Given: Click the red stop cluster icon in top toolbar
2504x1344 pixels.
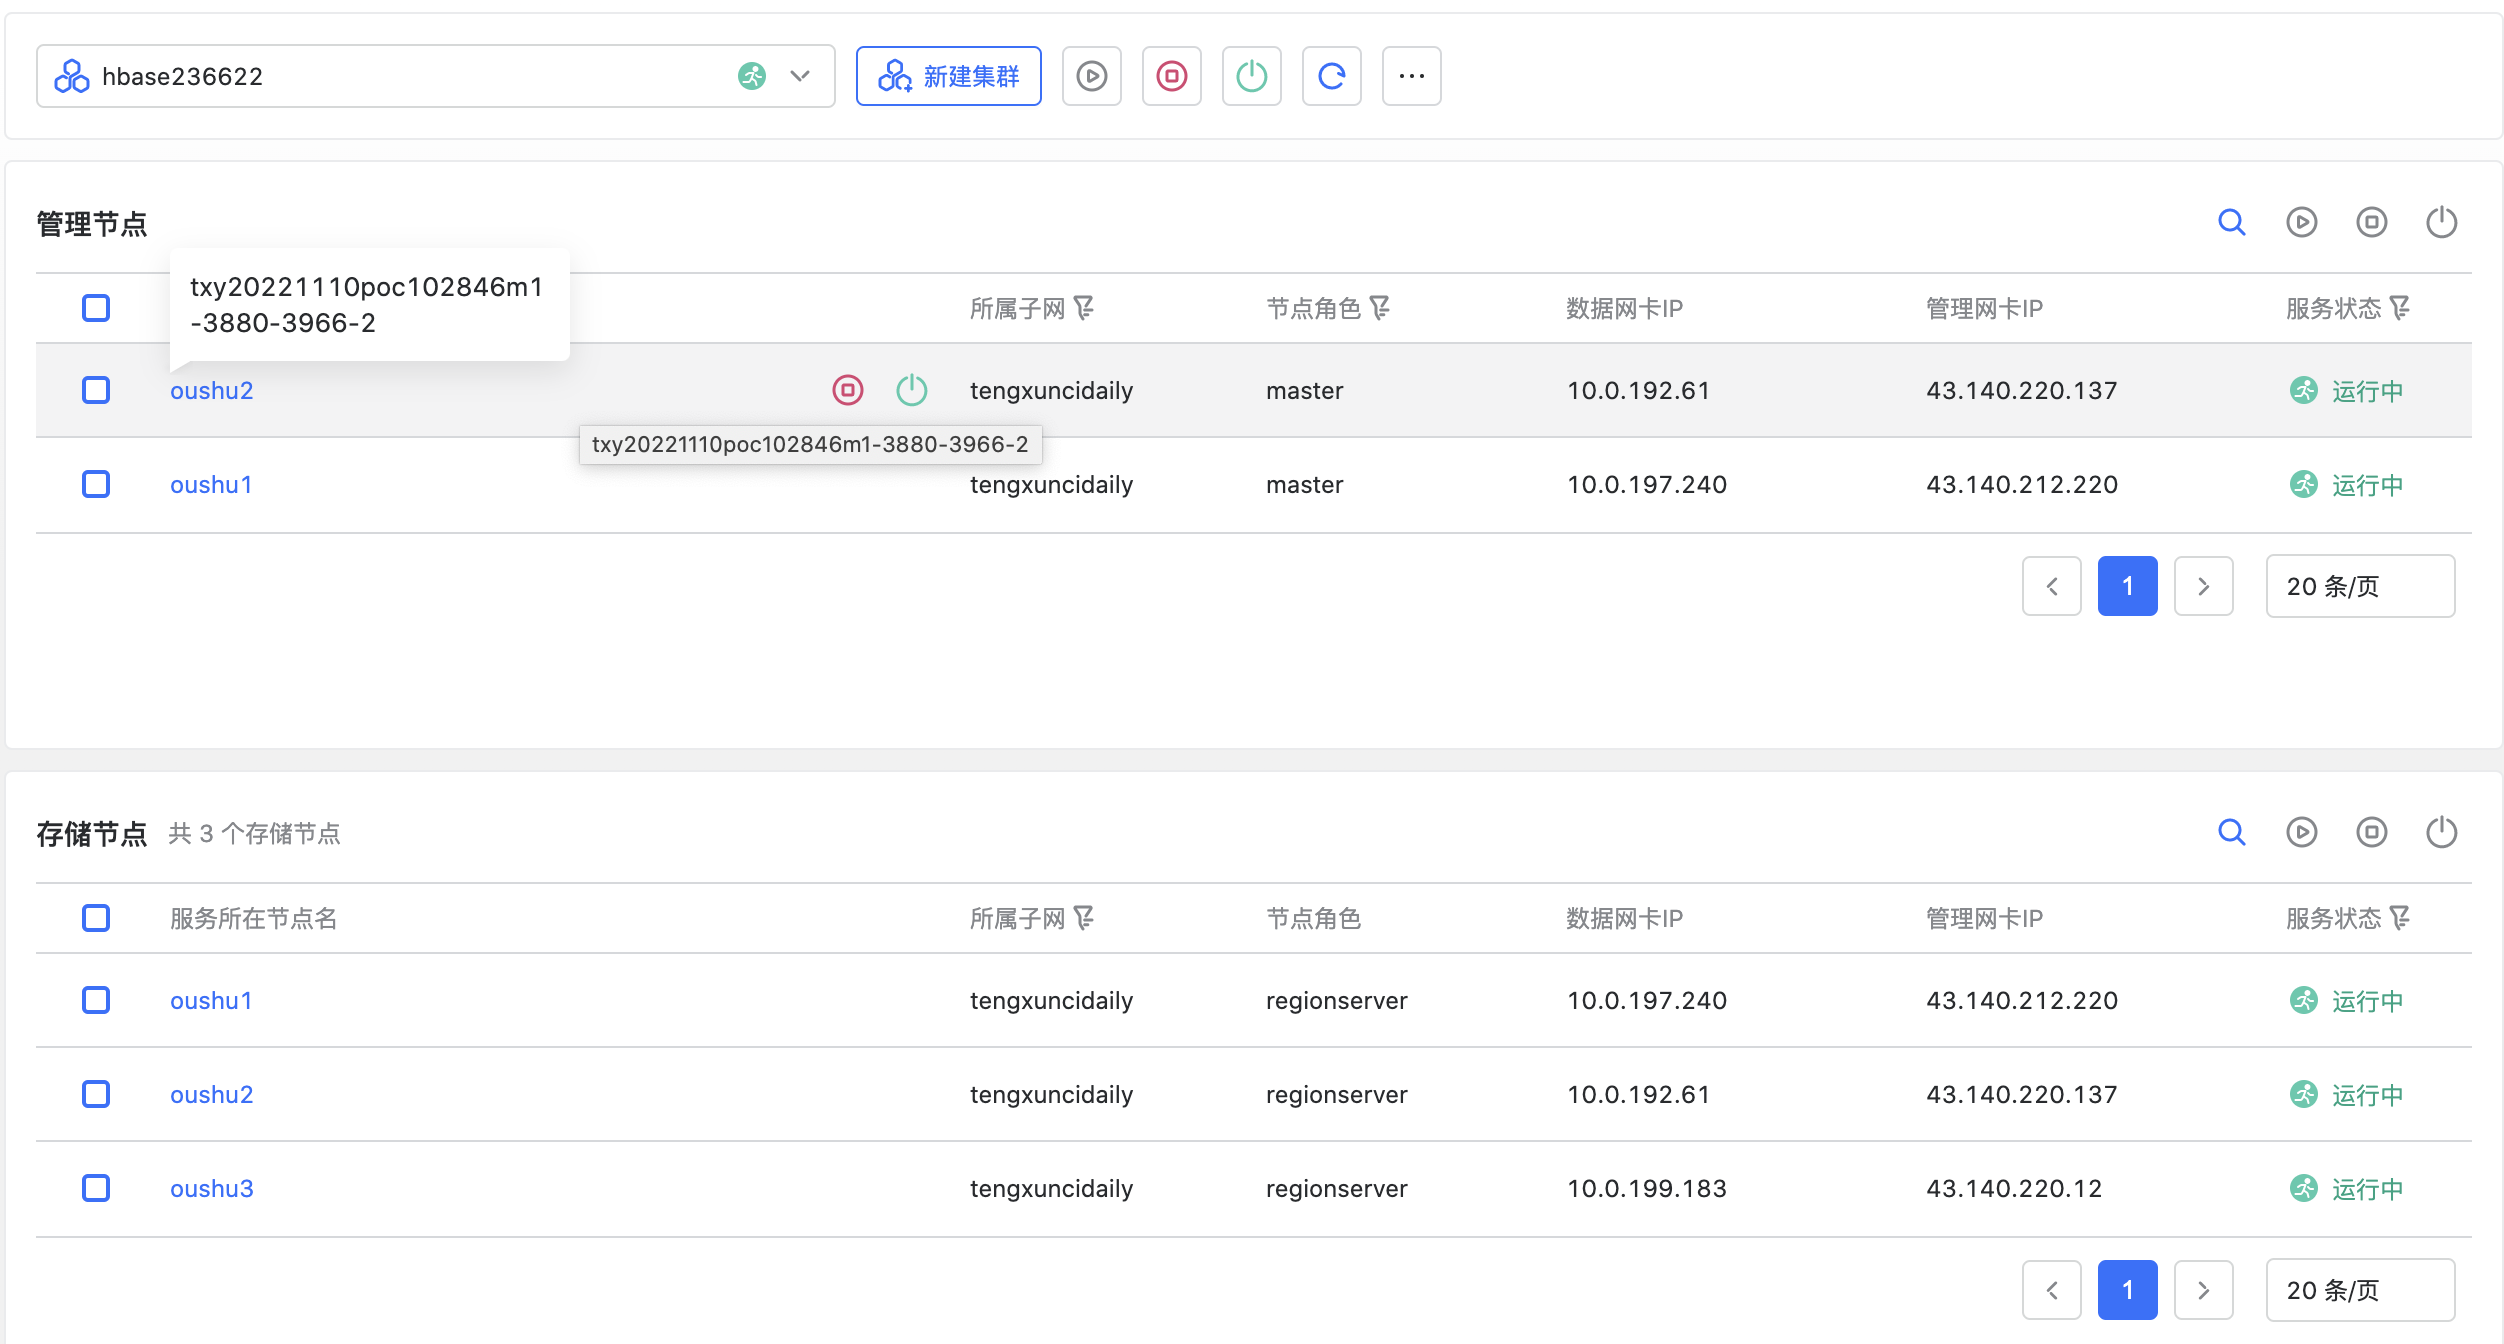Looking at the screenshot, I should tap(1171, 76).
